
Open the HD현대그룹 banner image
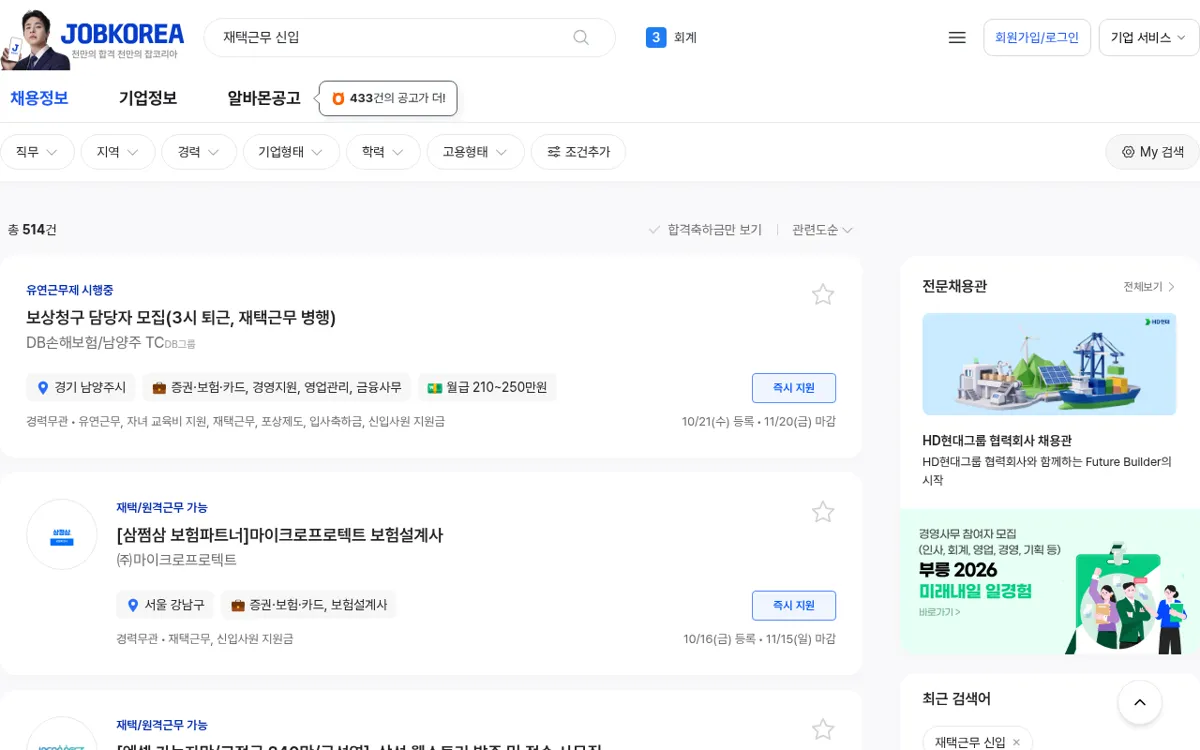click(1049, 364)
